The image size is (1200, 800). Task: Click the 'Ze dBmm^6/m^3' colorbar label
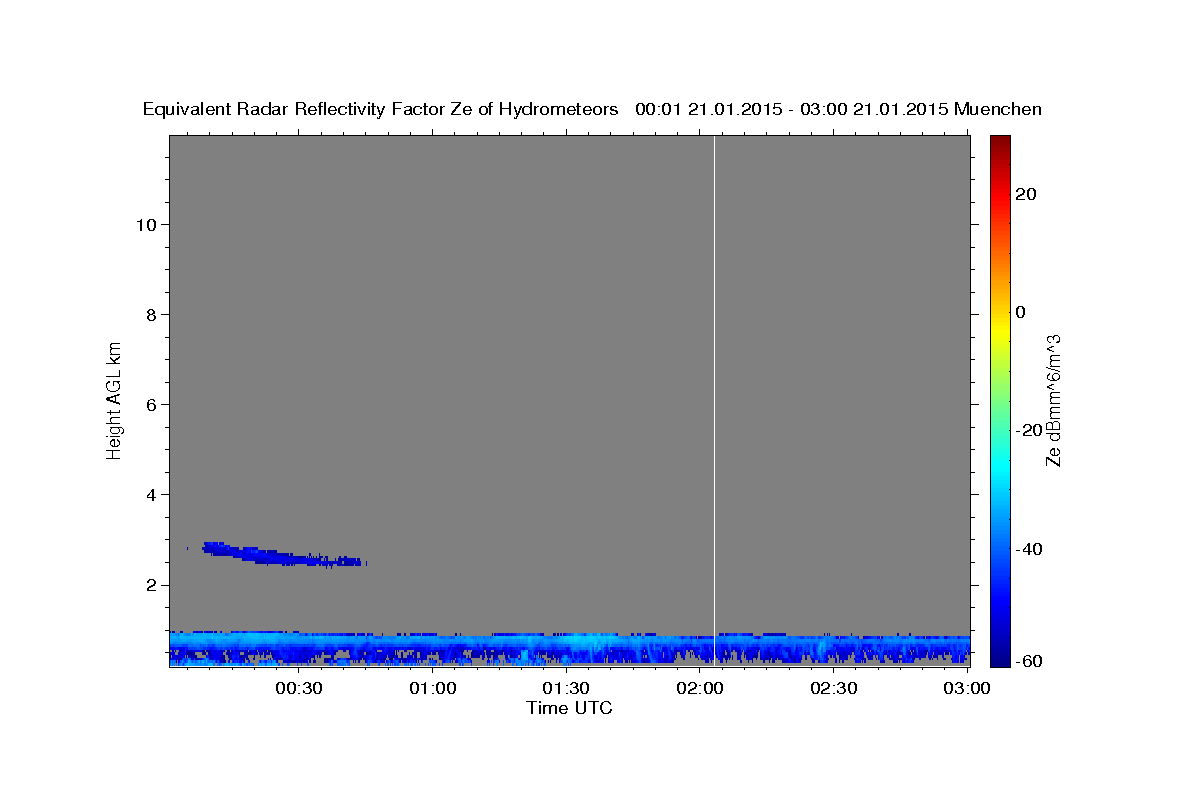click(1053, 400)
